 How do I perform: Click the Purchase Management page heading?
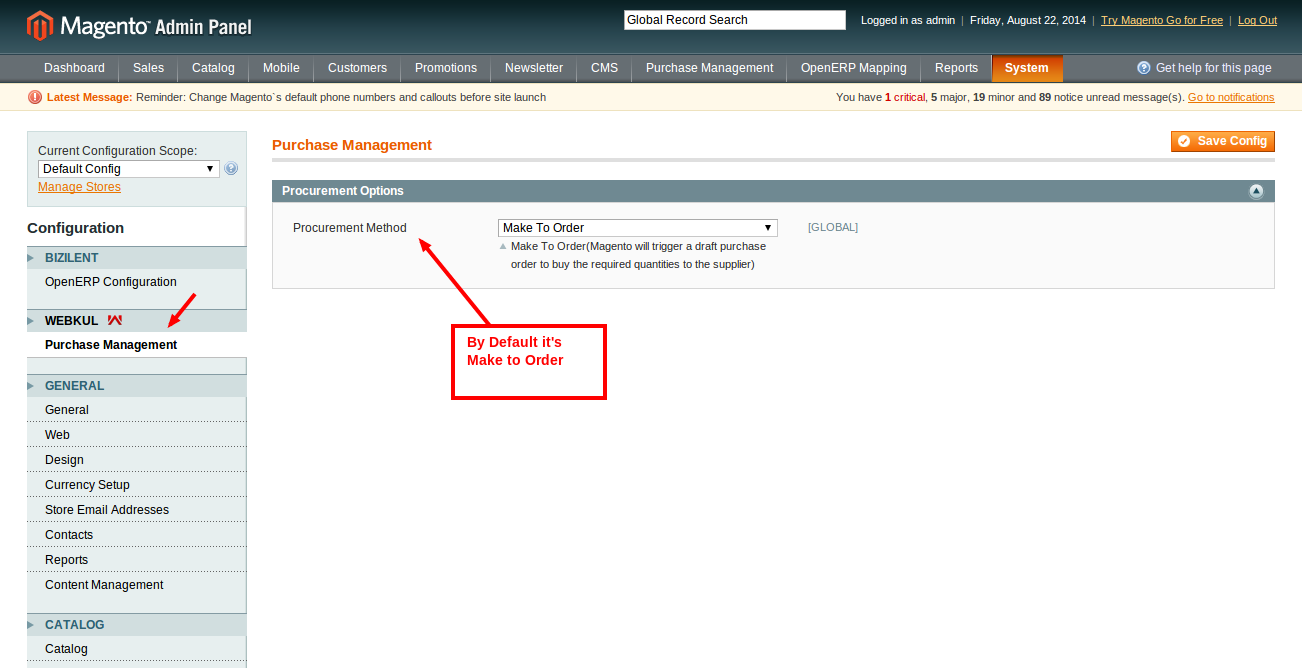pos(352,145)
